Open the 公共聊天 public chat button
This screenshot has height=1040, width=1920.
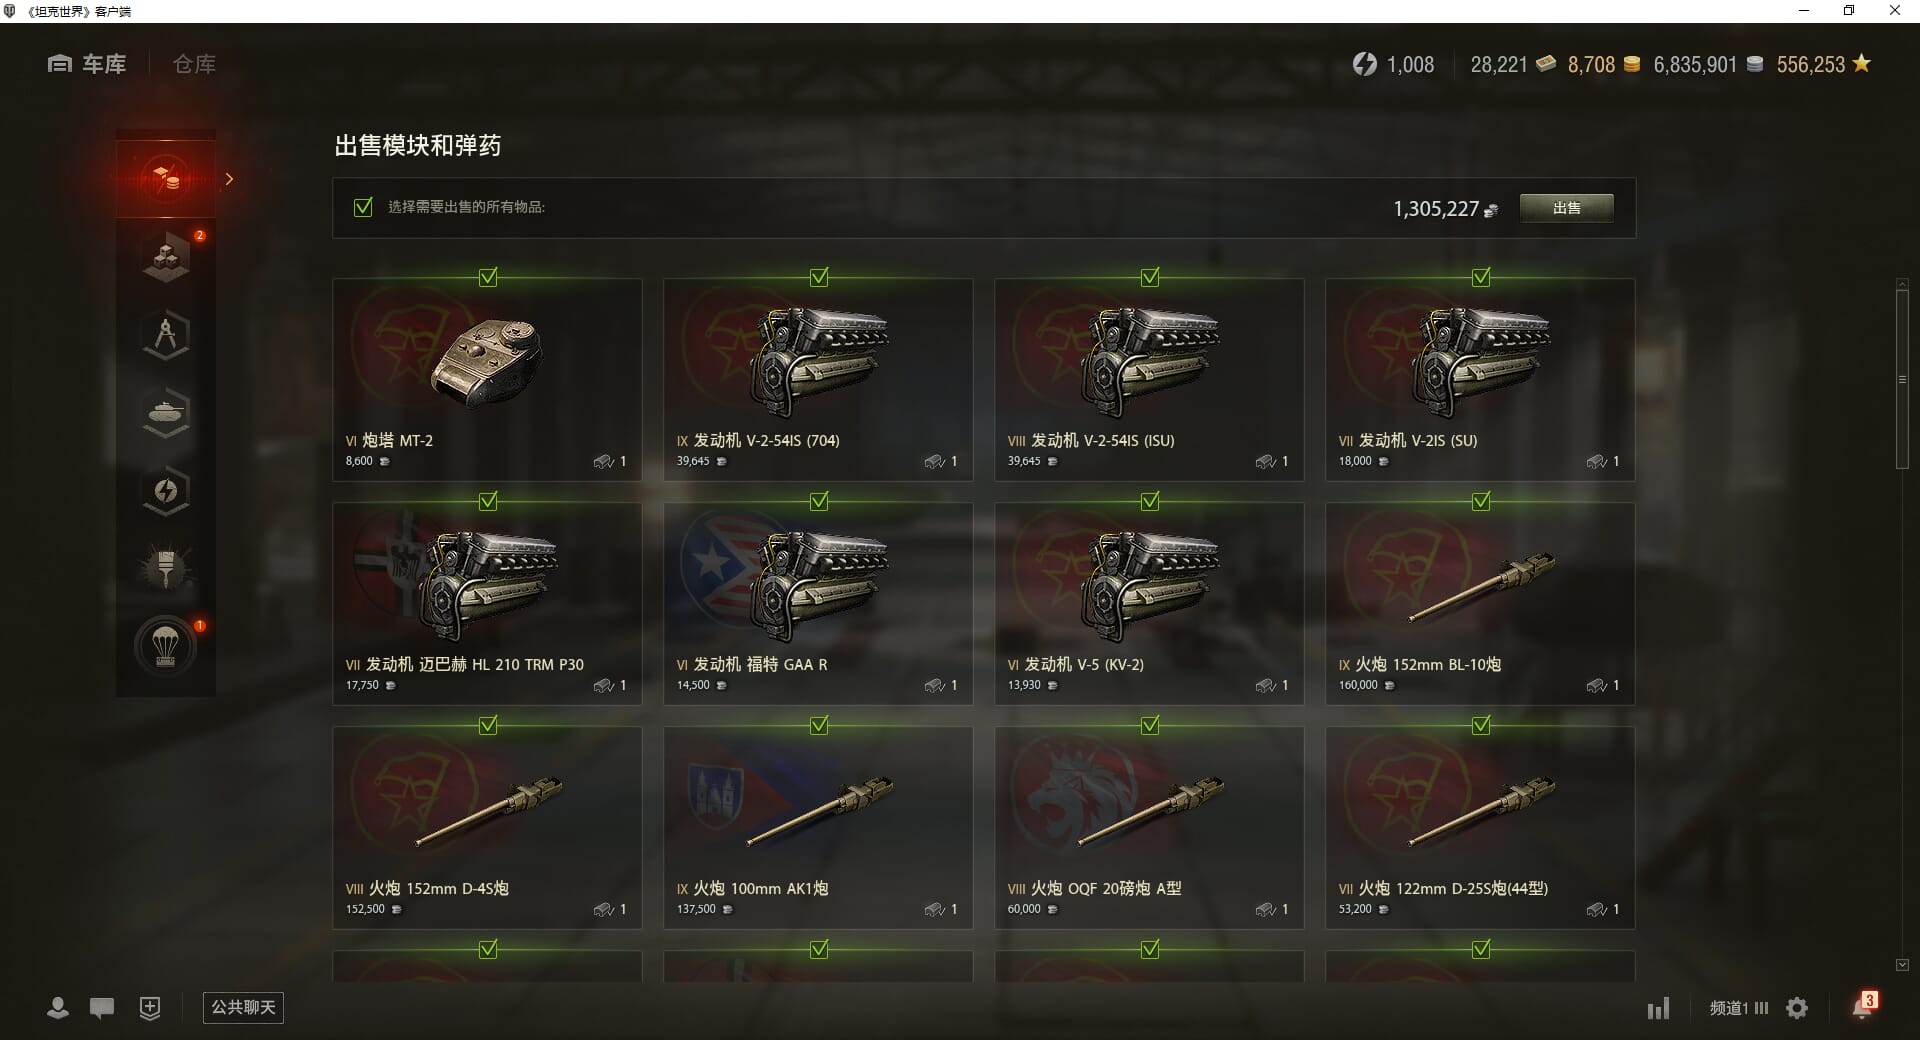pyautogui.click(x=243, y=1007)
